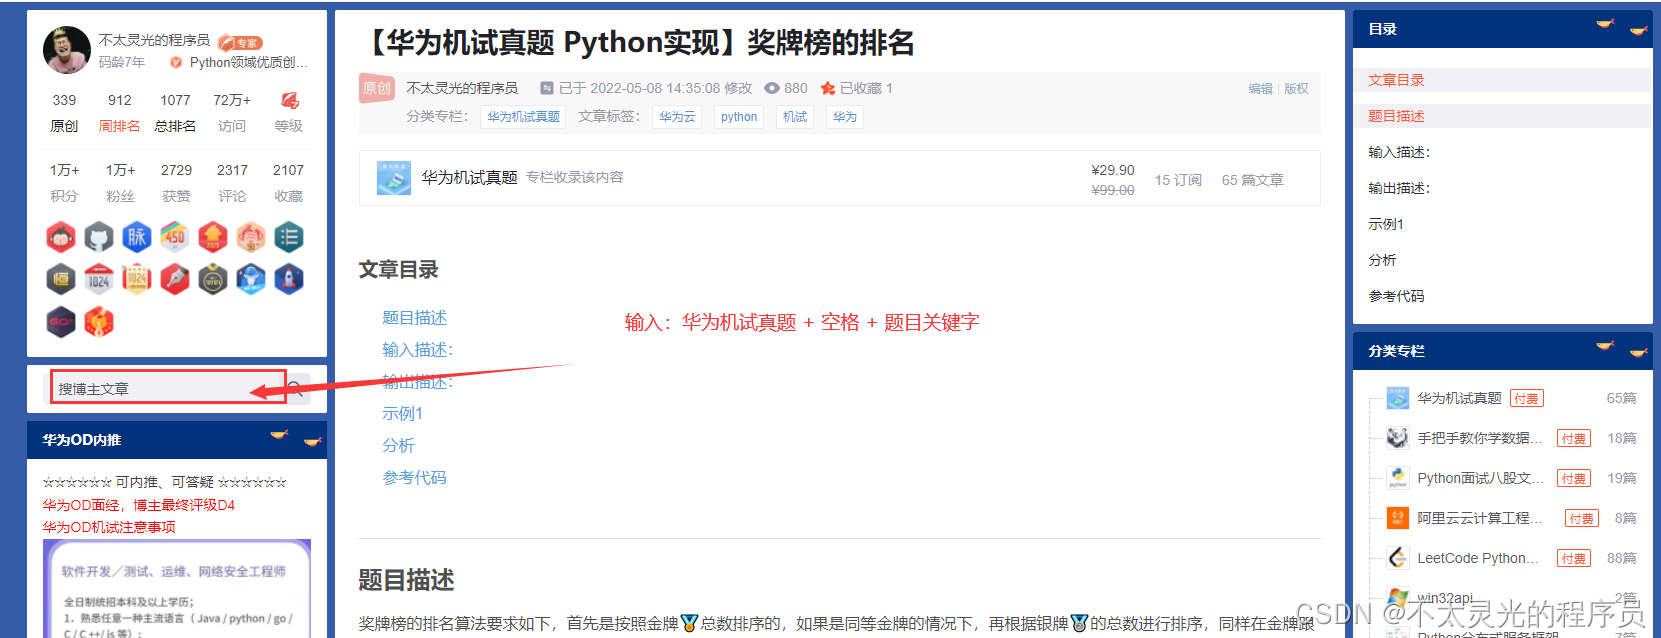
Task: Click the python article tag
Action: tap(739, 117)
